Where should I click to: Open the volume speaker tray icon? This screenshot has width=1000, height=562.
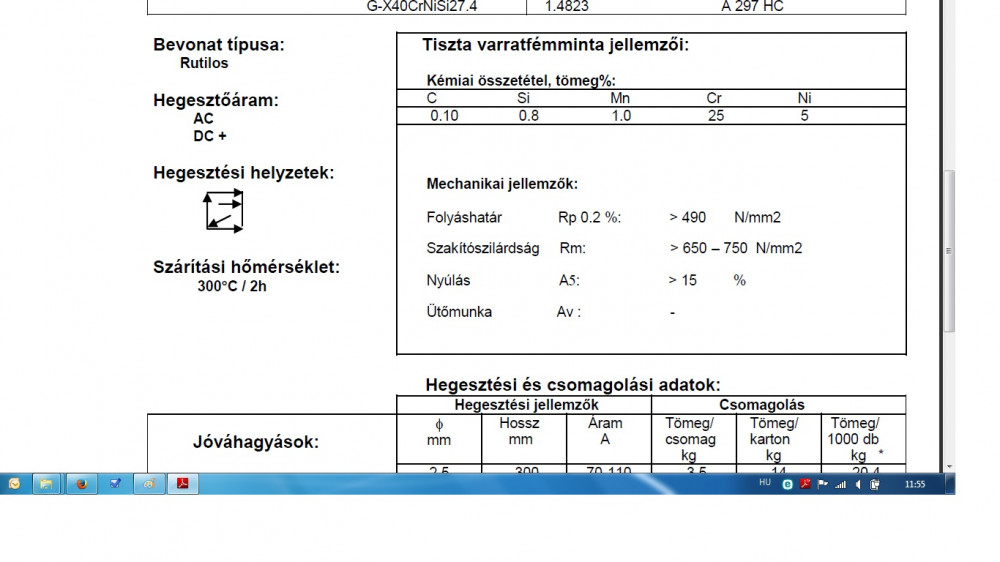click(x=858, y=485)
